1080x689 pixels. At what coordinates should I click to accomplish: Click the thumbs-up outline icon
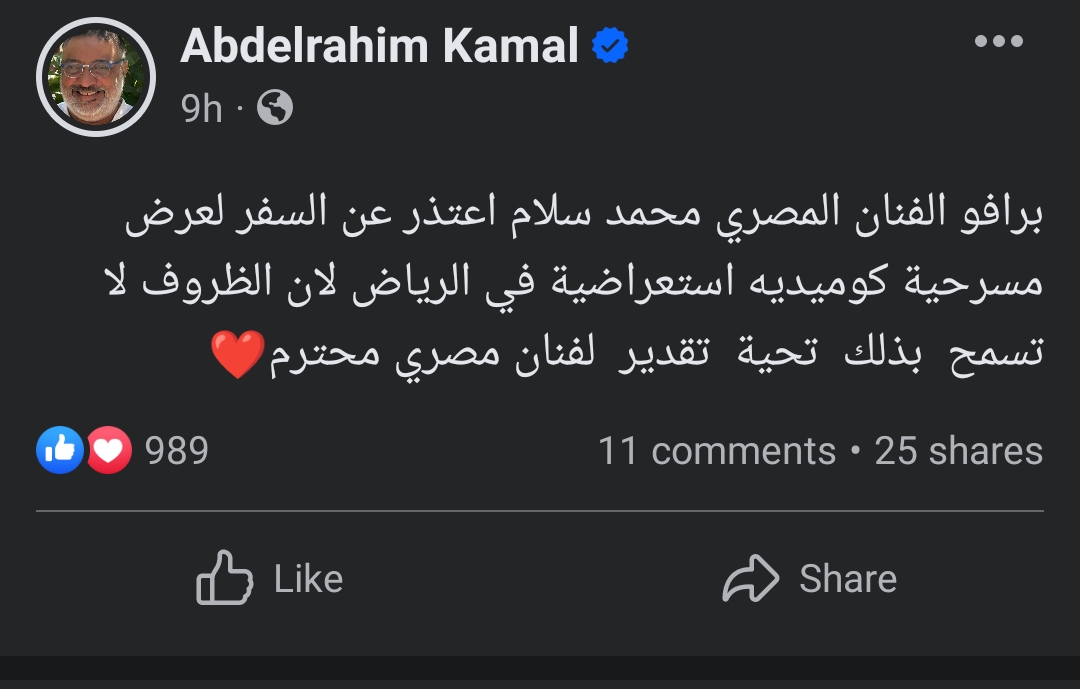[x=223, y=578]
